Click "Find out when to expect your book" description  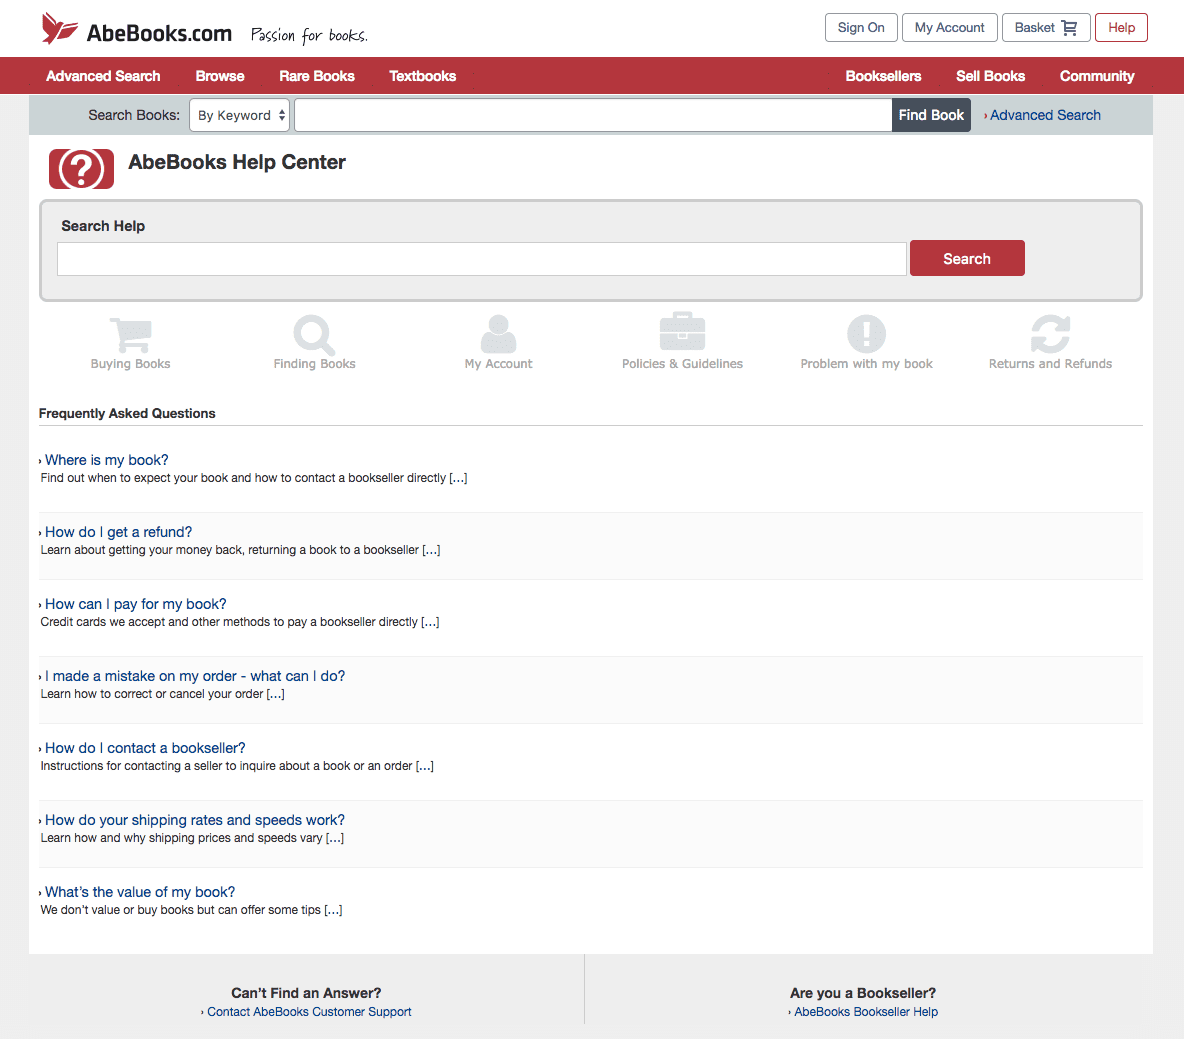tap(254, 478)
